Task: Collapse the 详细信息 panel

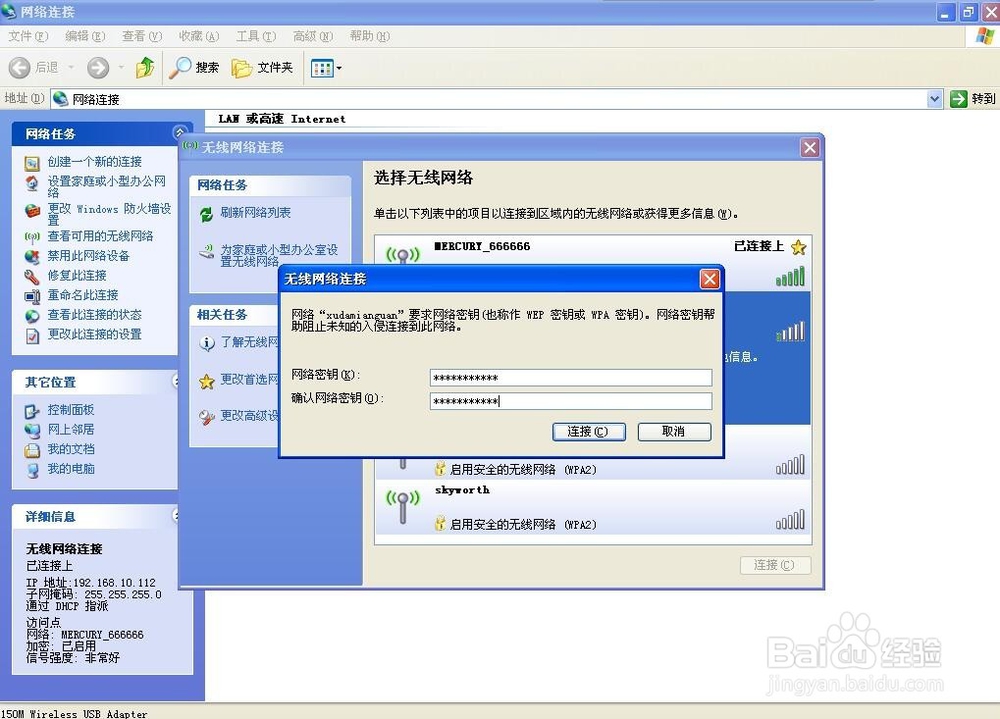Action: (175, 515)
